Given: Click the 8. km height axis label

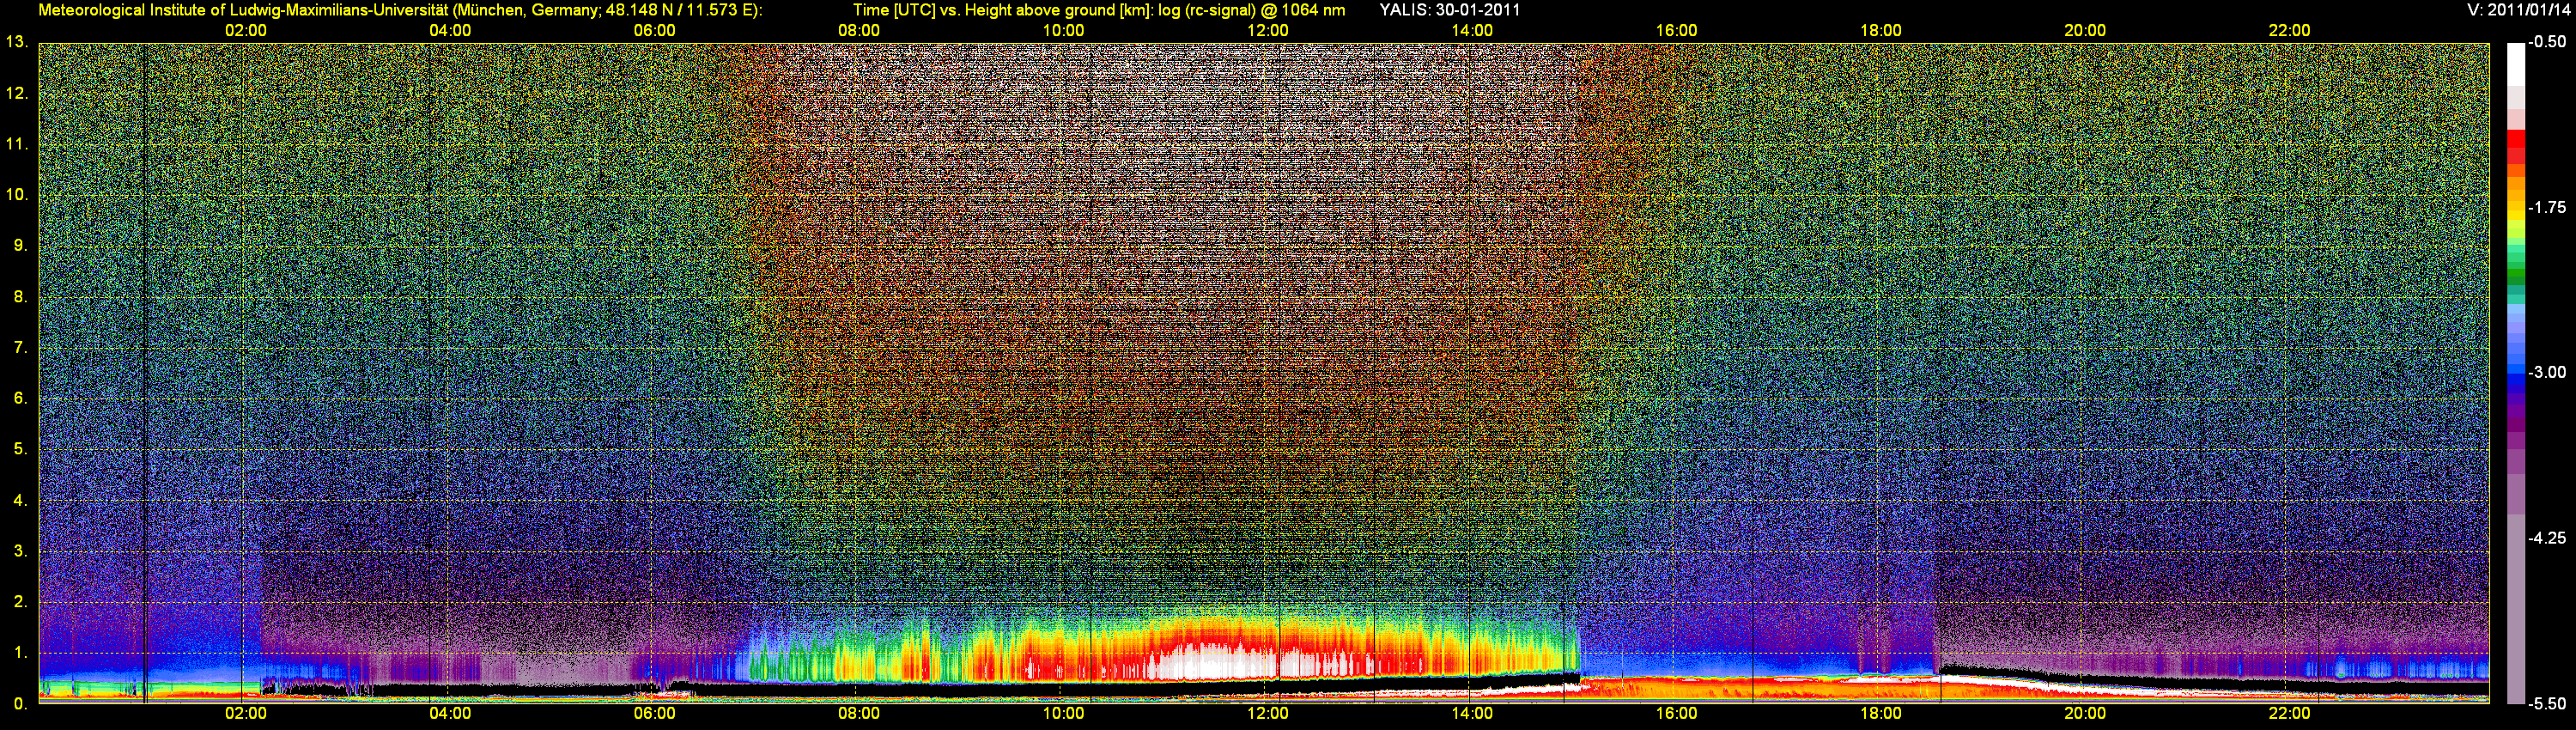Looking at the screenshot, I should pyautogui.click(x=20, y=296).
